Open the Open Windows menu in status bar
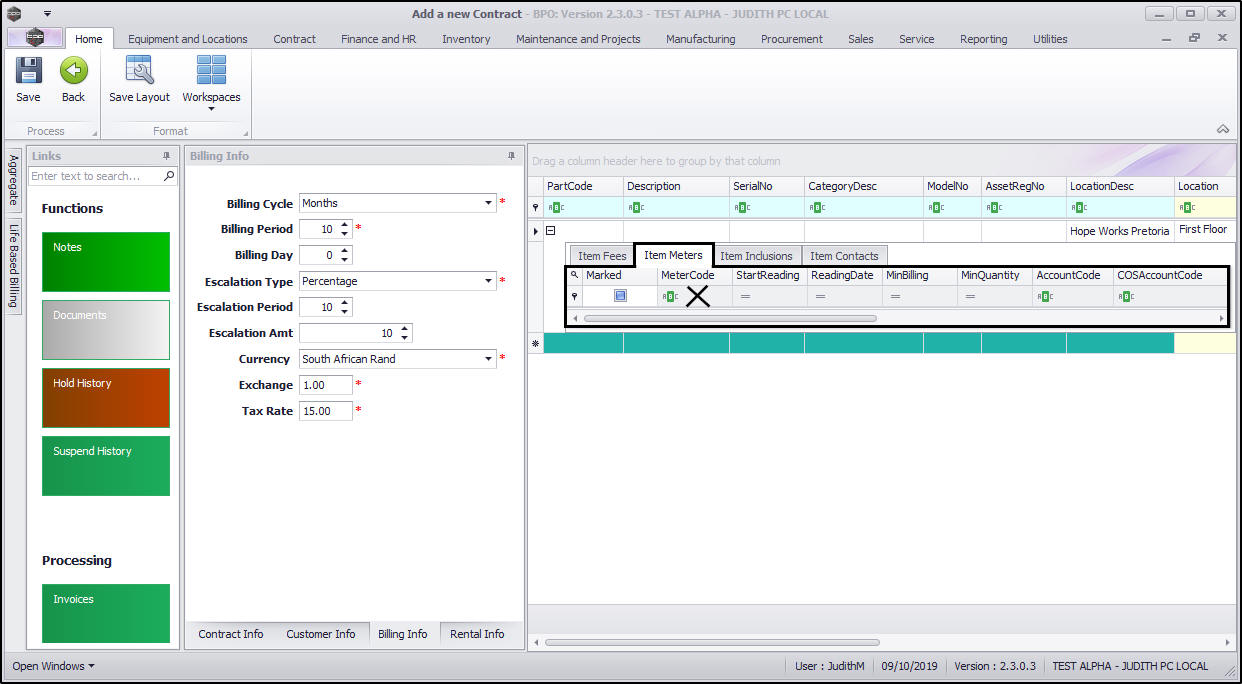This screenshot has height=684, width=1242. coord(54,666)
